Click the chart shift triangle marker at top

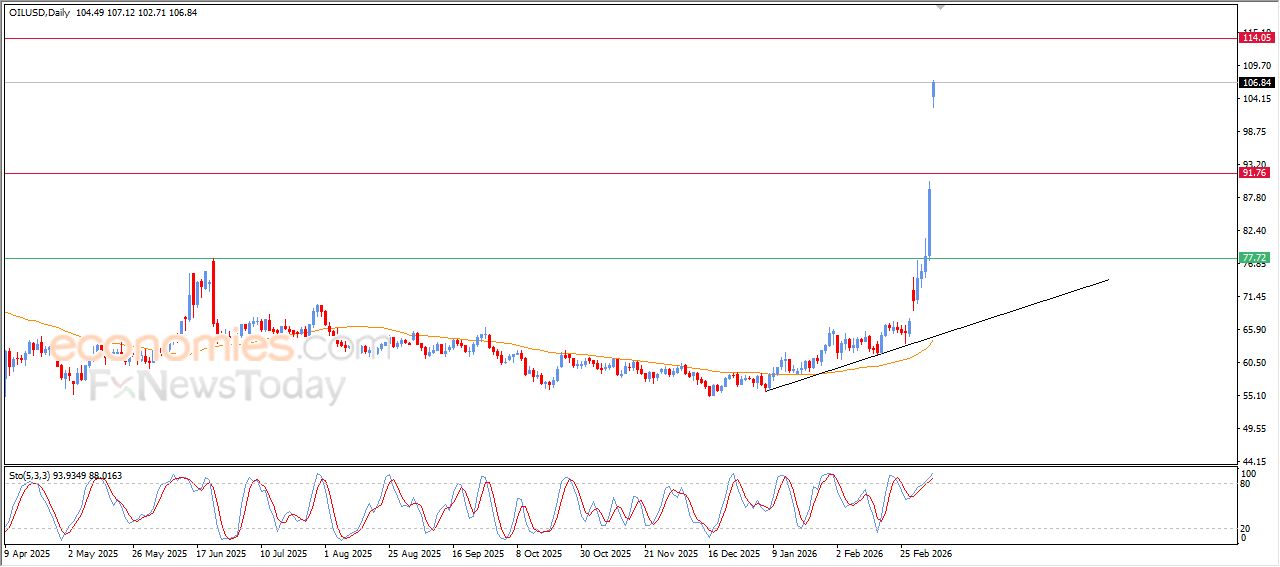tap(939, 7)
